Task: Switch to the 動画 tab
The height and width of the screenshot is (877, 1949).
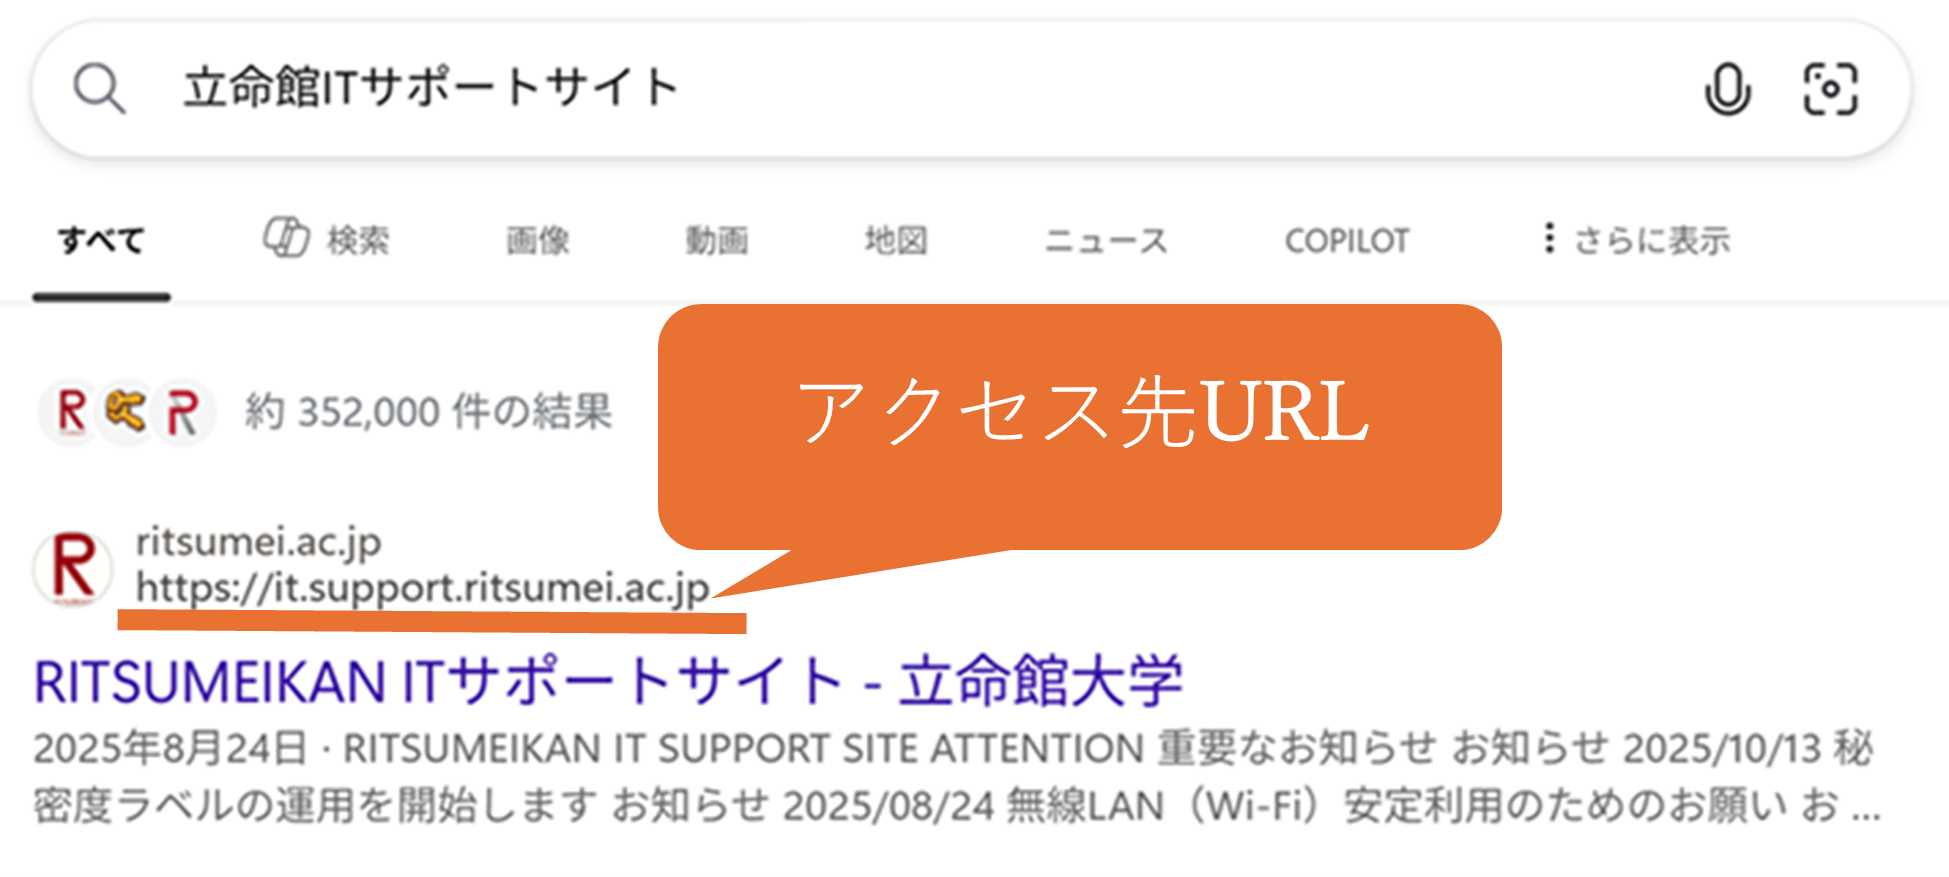Action: click(x=717, y=240)
